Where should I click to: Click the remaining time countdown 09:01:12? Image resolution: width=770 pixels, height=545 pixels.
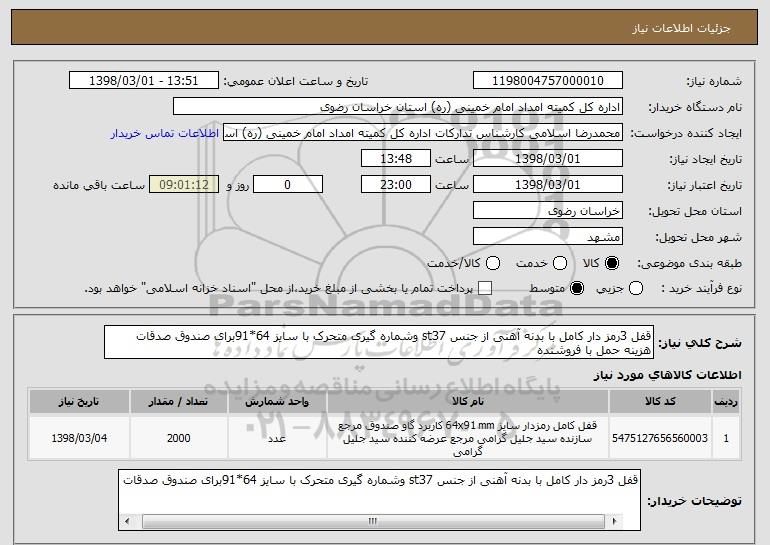point(184,185)
